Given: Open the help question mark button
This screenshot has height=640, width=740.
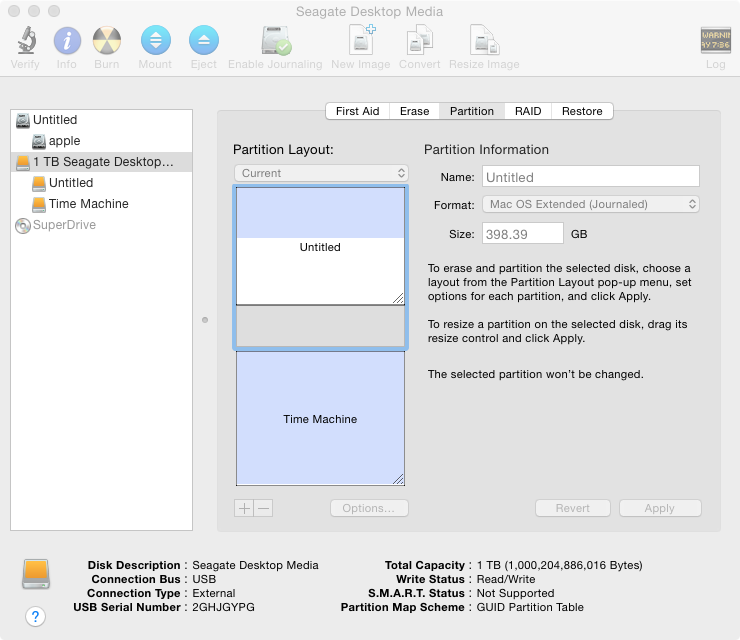Looking at the screenshot, I should 35,616.
